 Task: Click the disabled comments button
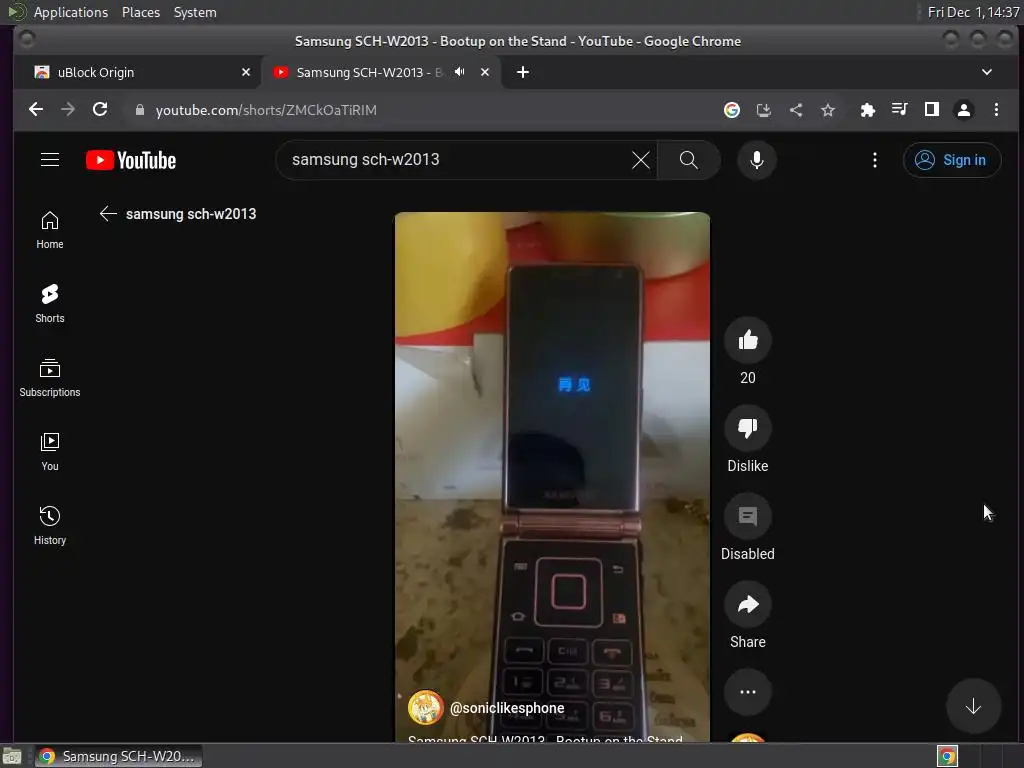pos(748,516)
